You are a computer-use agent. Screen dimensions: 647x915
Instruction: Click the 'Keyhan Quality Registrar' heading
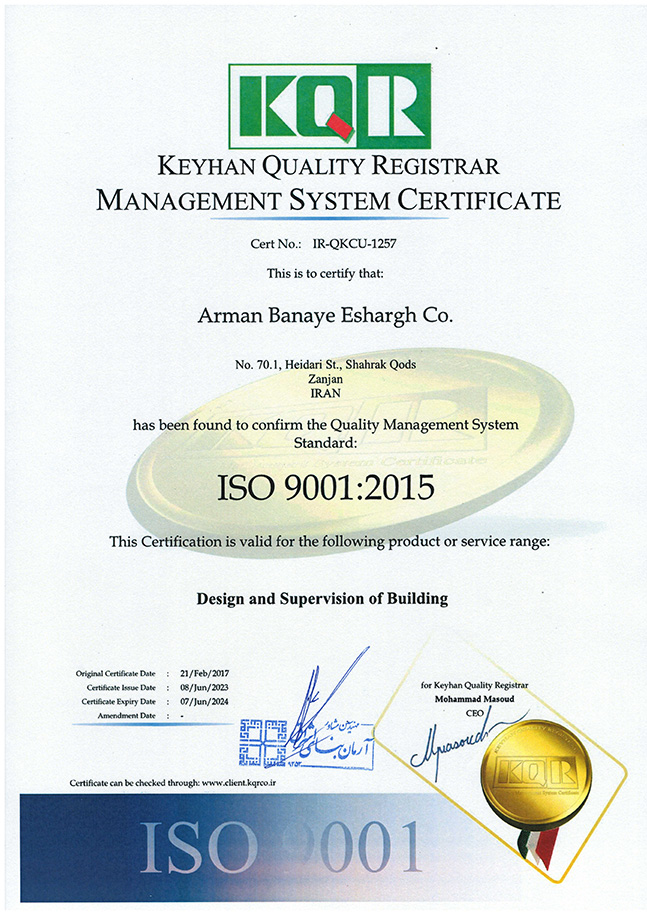coord(328,166)
